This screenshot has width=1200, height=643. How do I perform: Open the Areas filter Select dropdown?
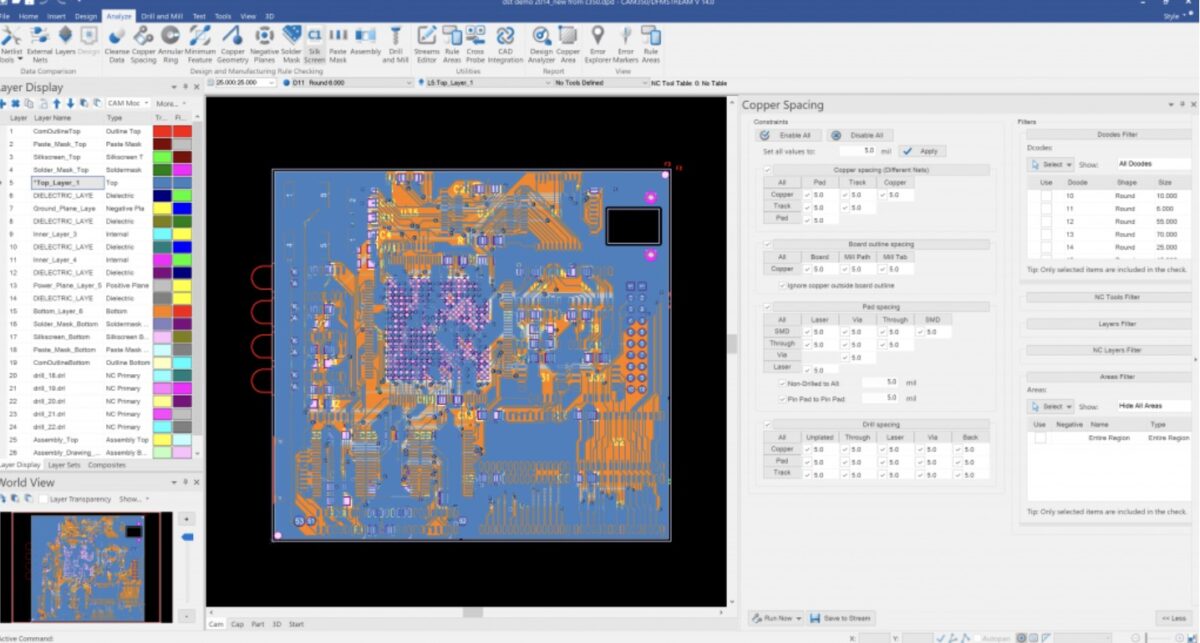point(1051,407)
